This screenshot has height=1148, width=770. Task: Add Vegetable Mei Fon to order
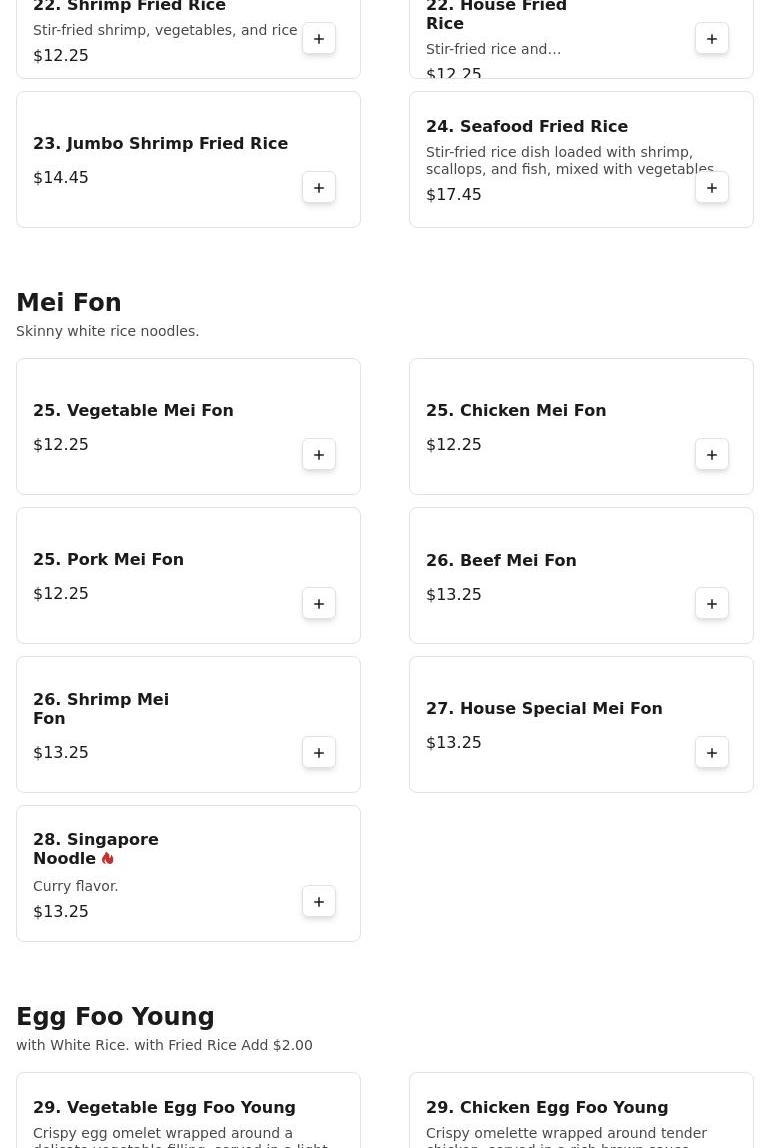tap(319, 455)
